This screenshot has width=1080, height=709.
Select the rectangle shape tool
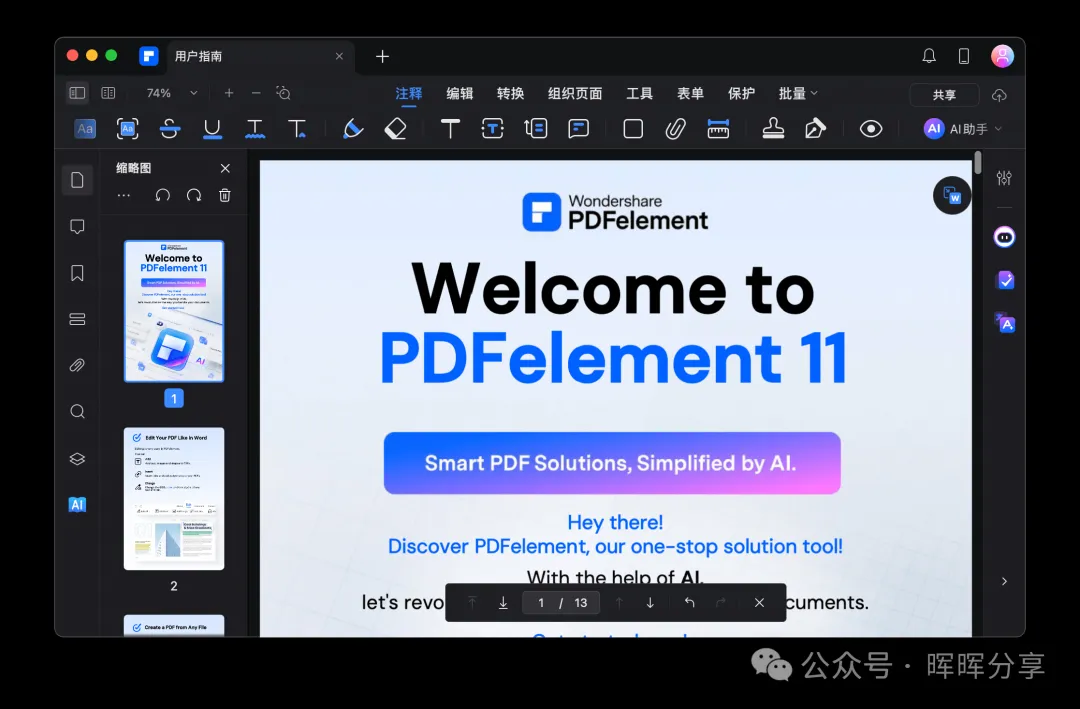[x=633, y=129]
